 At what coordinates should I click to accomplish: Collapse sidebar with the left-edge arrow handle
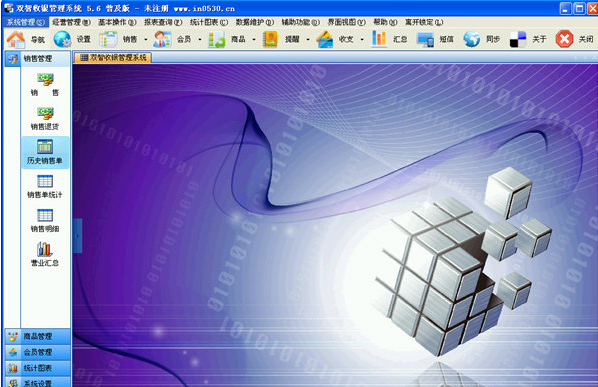tap(77, 236)
